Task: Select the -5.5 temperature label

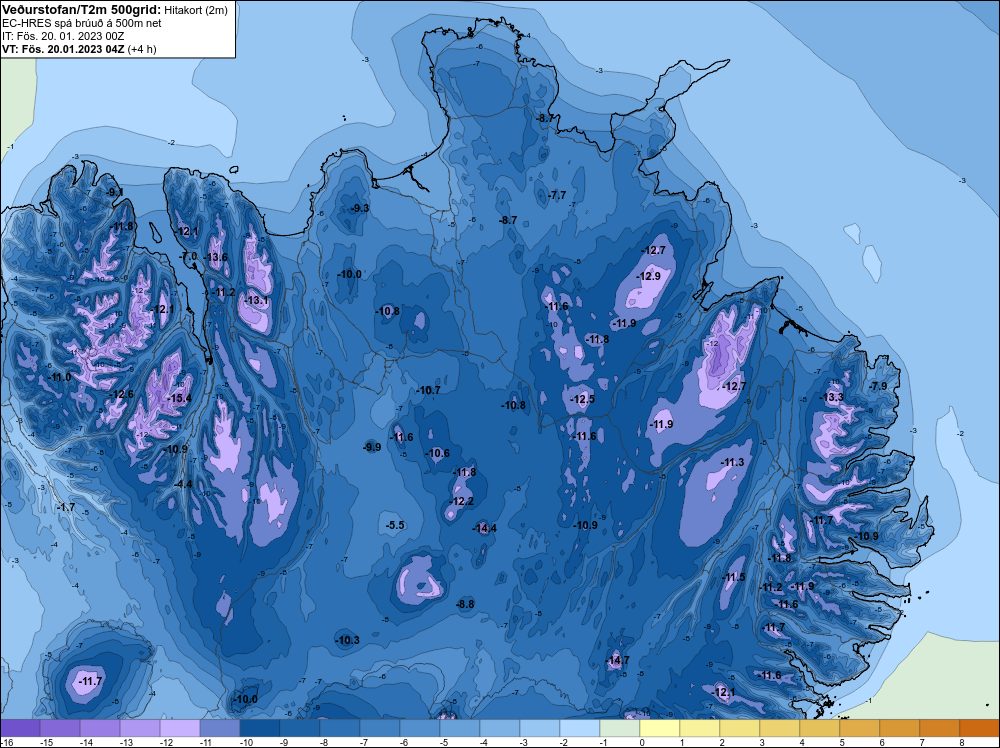Action: pos(395,525)
